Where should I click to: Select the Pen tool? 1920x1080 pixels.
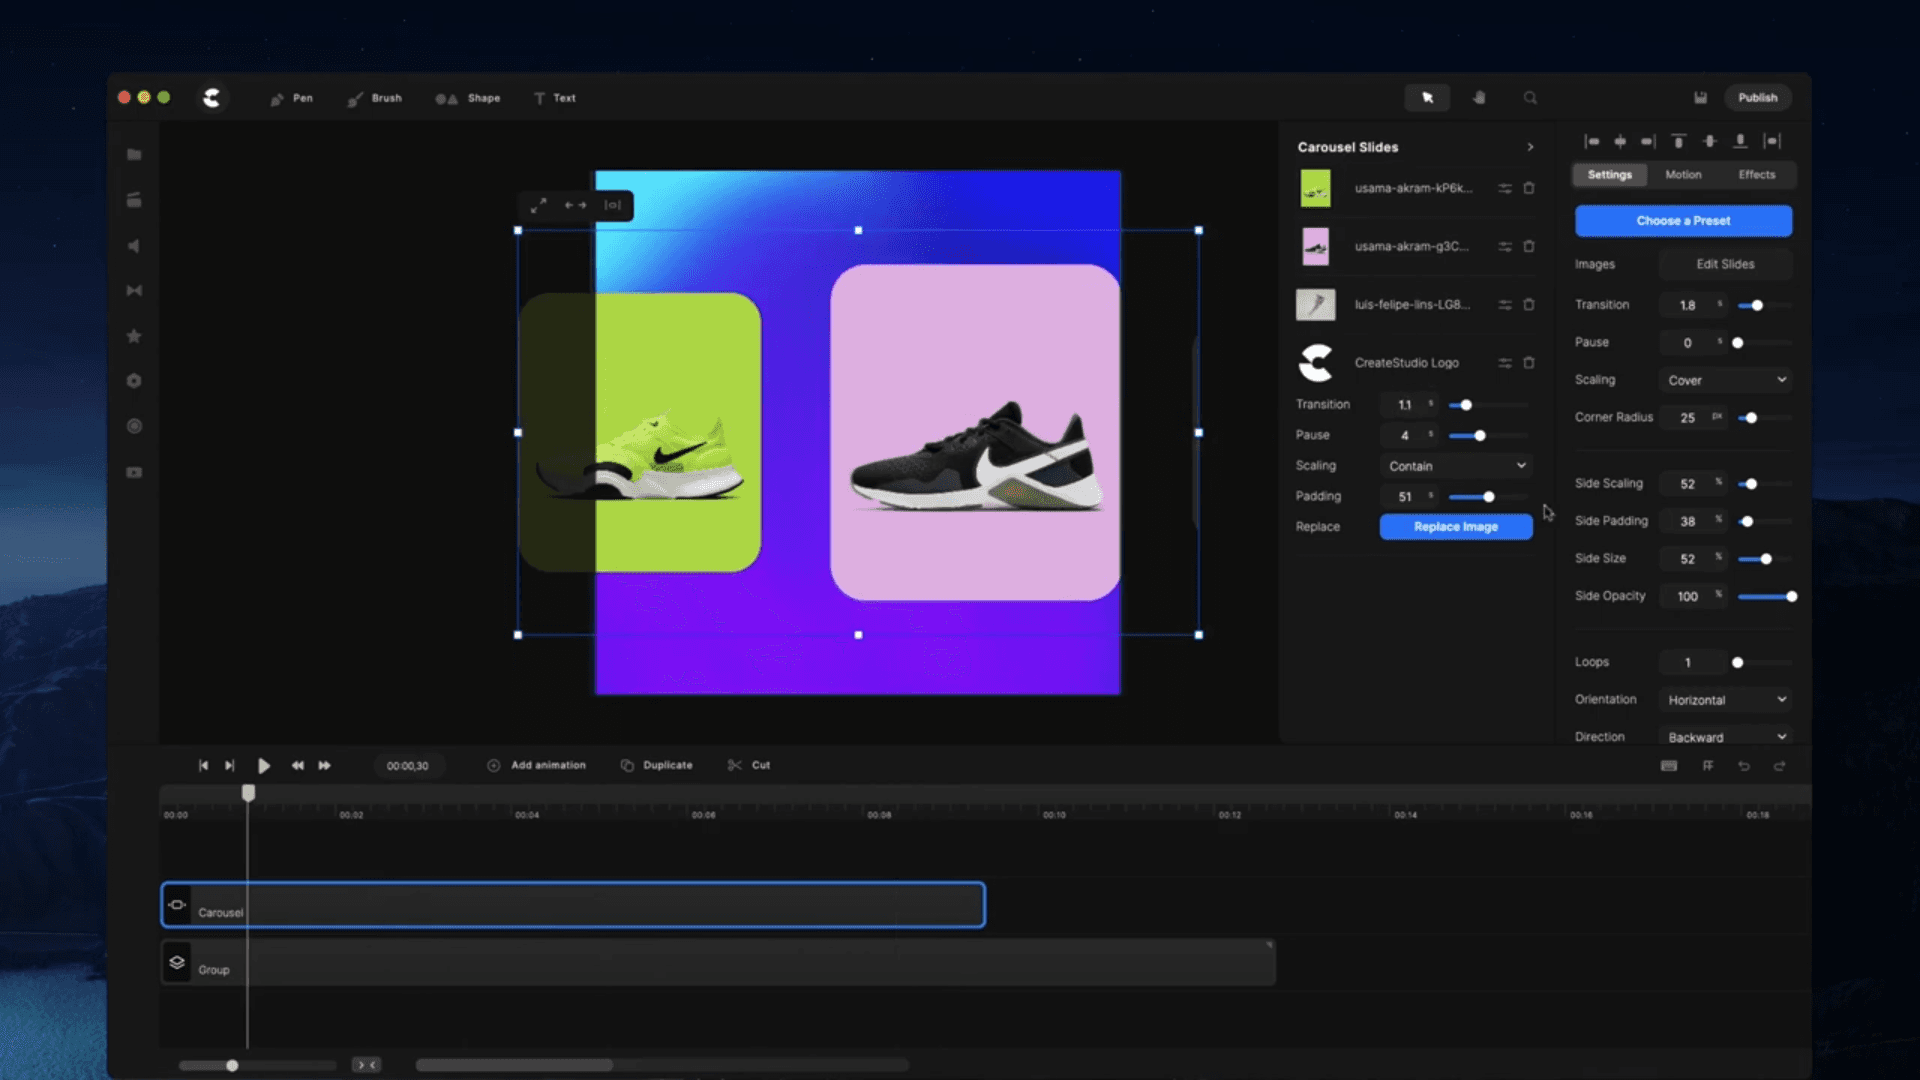tap(291, 98)
